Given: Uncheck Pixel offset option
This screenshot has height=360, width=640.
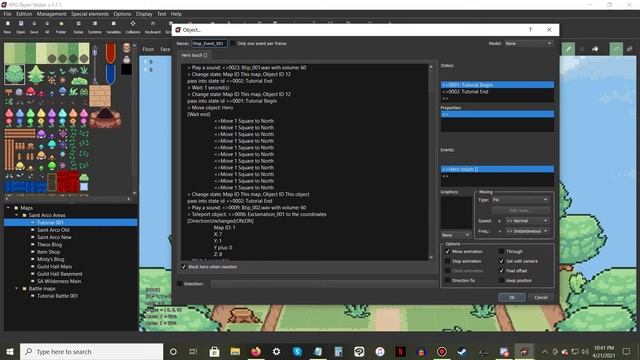Looking at the screenshot, I should tap(502, 271).
